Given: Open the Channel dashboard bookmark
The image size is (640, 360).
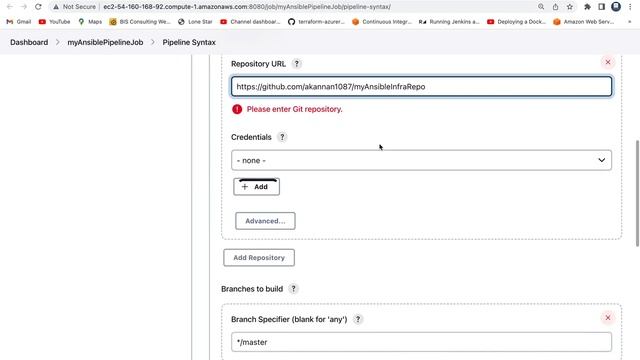Looking at the screenshot, I should coord(250,22).
